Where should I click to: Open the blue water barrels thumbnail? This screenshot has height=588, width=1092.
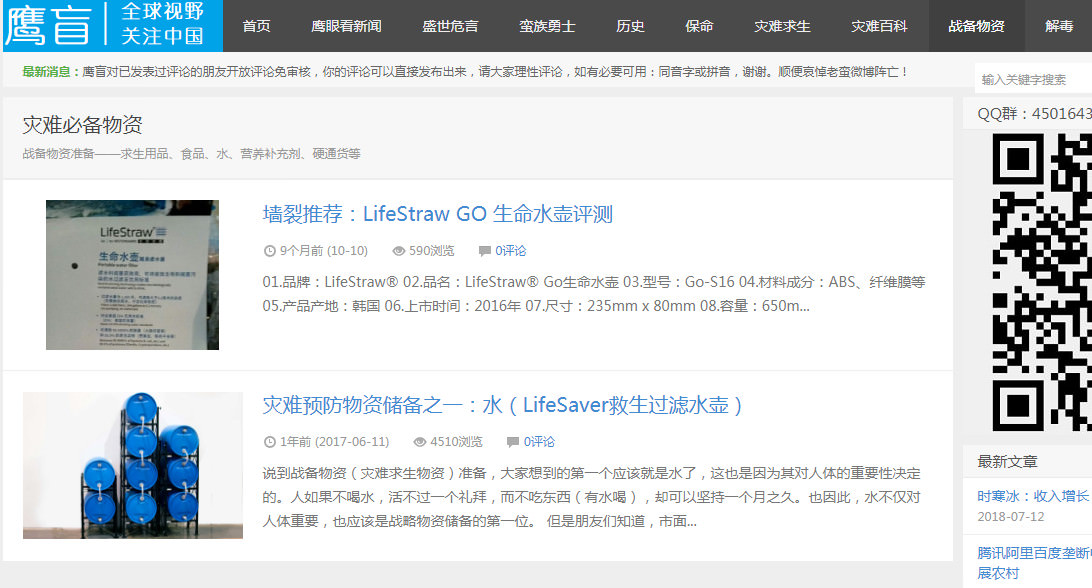pos(132,465)
